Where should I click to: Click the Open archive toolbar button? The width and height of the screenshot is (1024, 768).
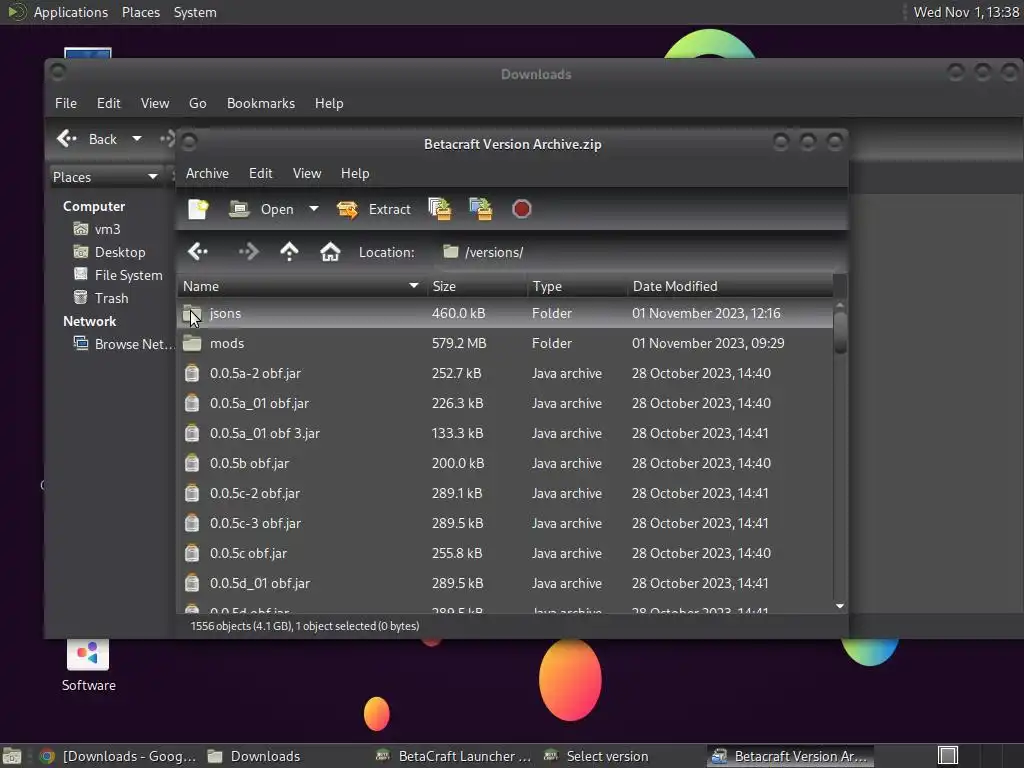point(261,209)
